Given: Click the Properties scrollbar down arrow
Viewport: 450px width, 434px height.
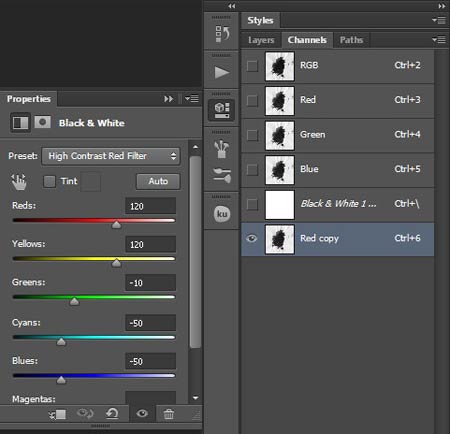Looking at the screenshot, I should 195,398.
